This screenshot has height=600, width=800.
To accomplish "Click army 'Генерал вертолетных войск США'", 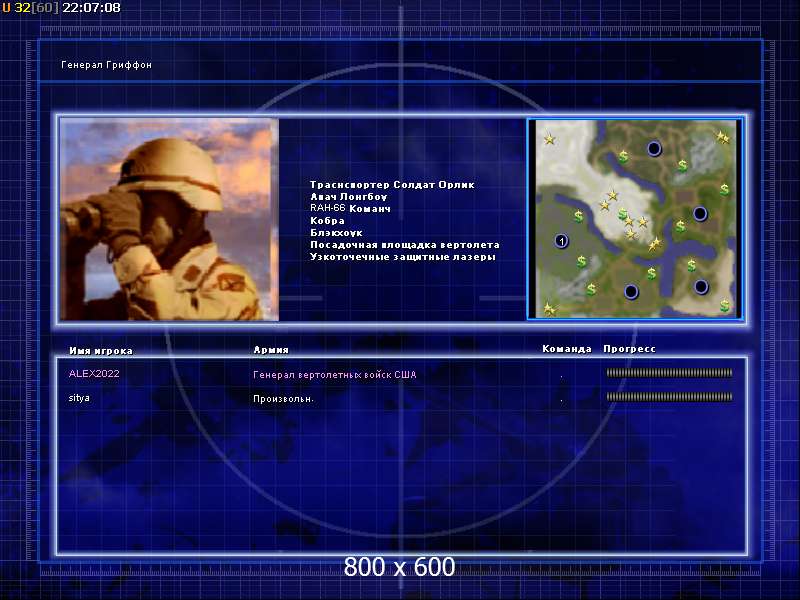I will [335, 374].
